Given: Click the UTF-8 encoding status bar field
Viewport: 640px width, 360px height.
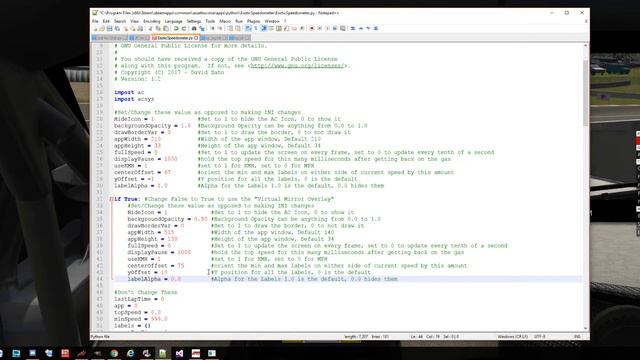Looking at the screenshot, I should coord(540,337).
